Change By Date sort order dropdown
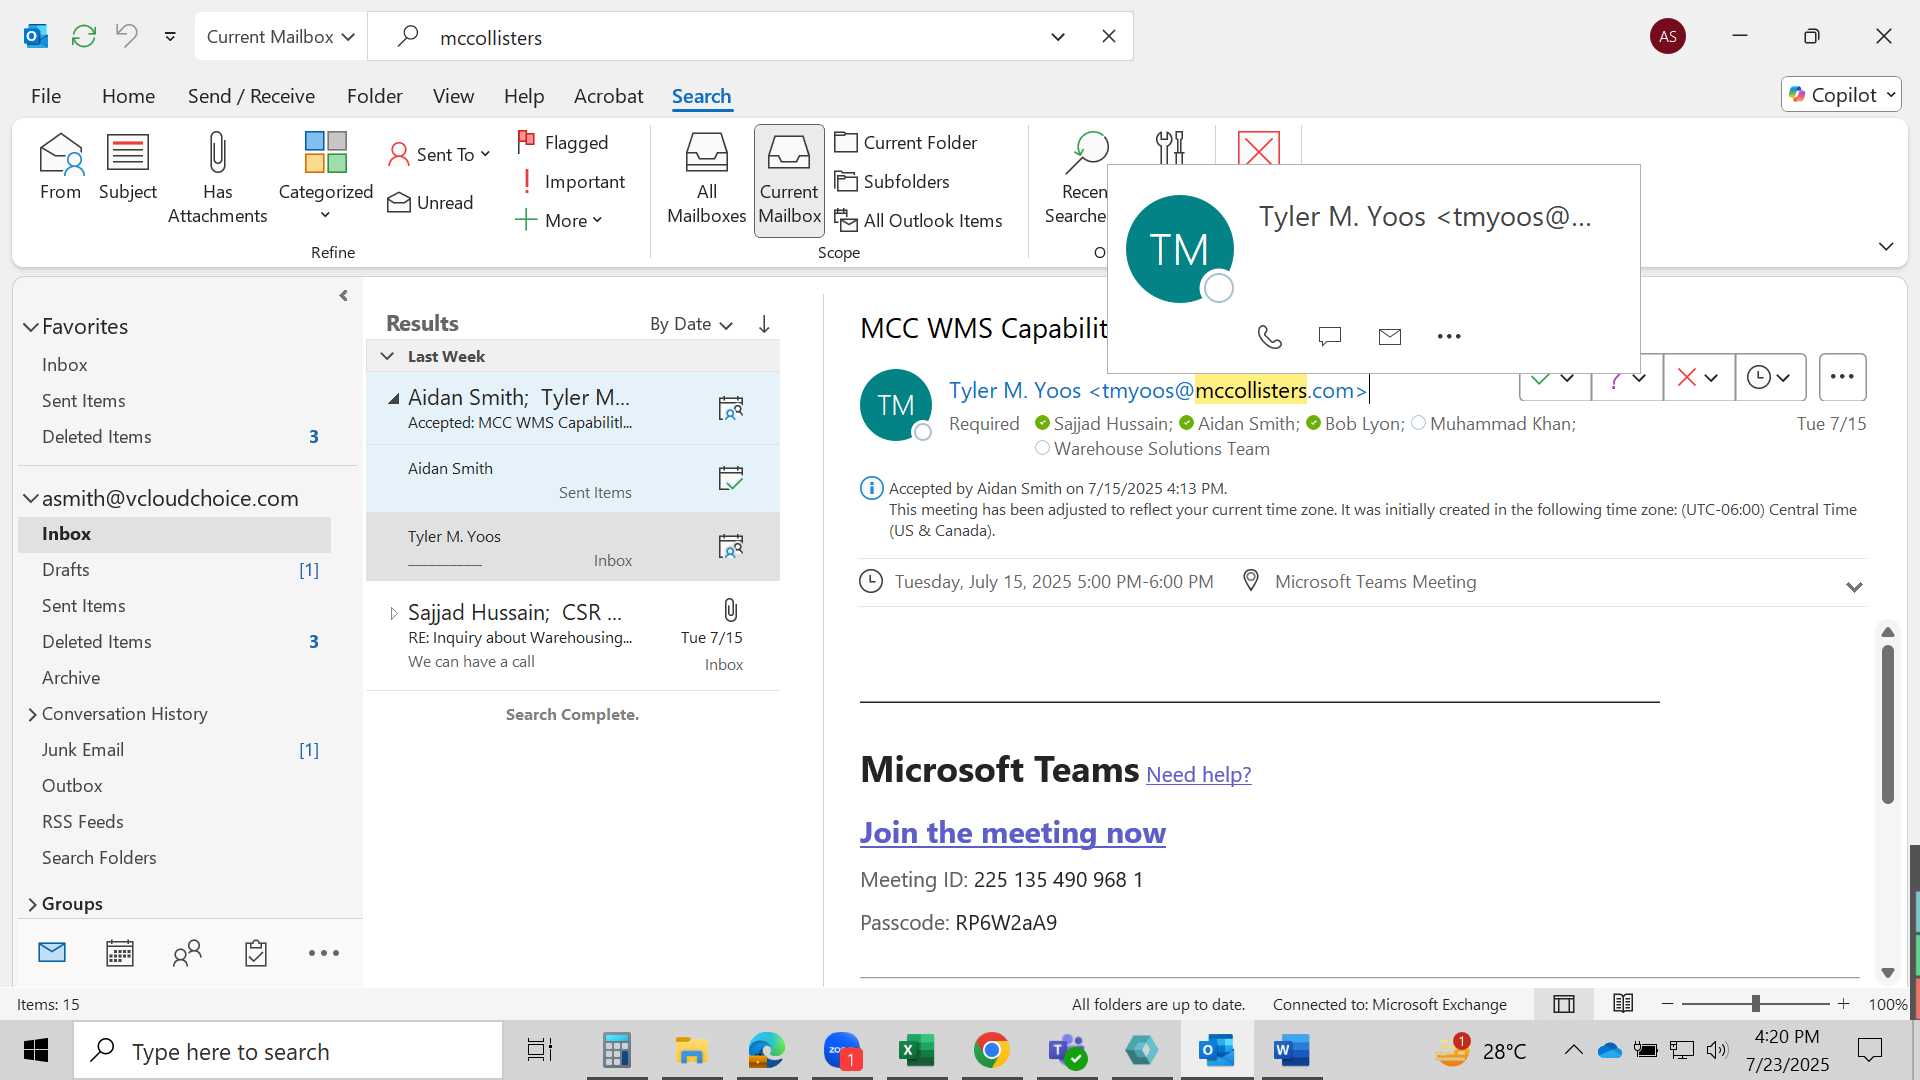This screenshot has width=1920, height=1080. (x=691, y=324)
